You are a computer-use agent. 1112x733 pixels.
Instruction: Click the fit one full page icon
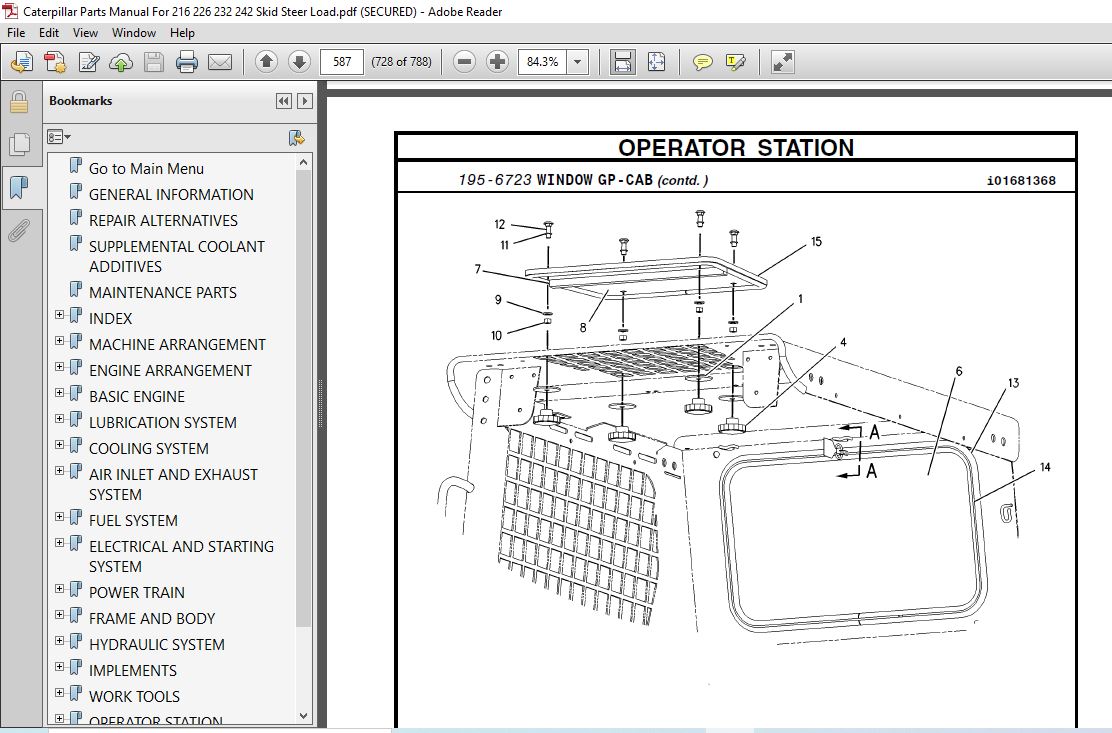point(656,62)
